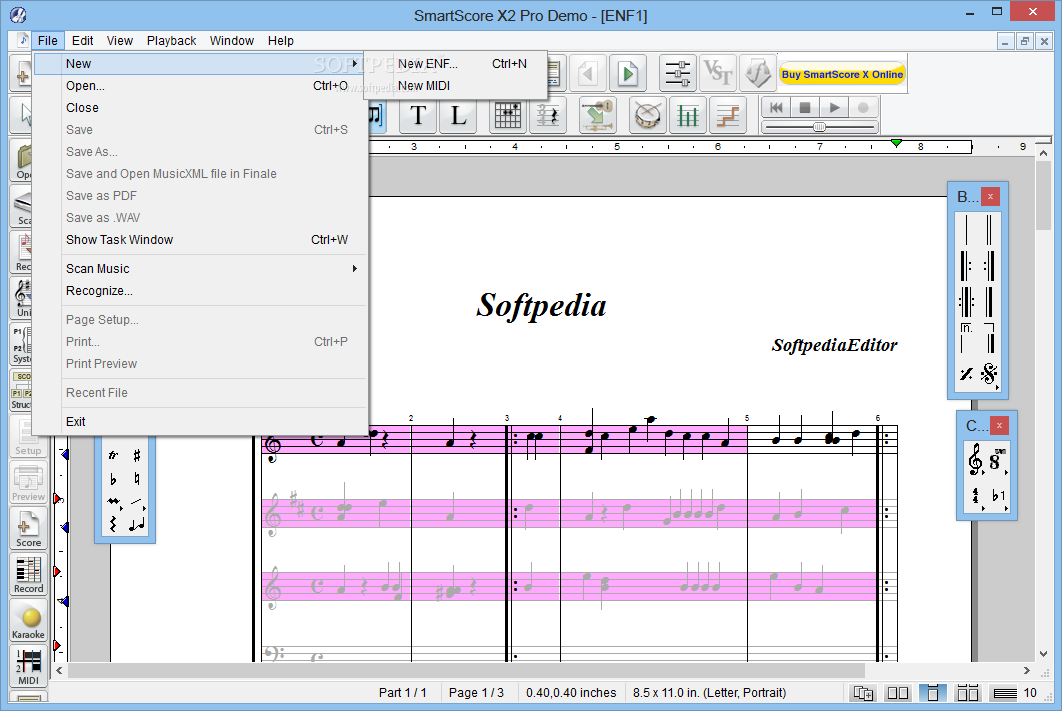The width and height of the screenshot is (1062, 711).
Task: Select the trill symbol in palette
Action: pyautogui.click(x=113, y=456)
